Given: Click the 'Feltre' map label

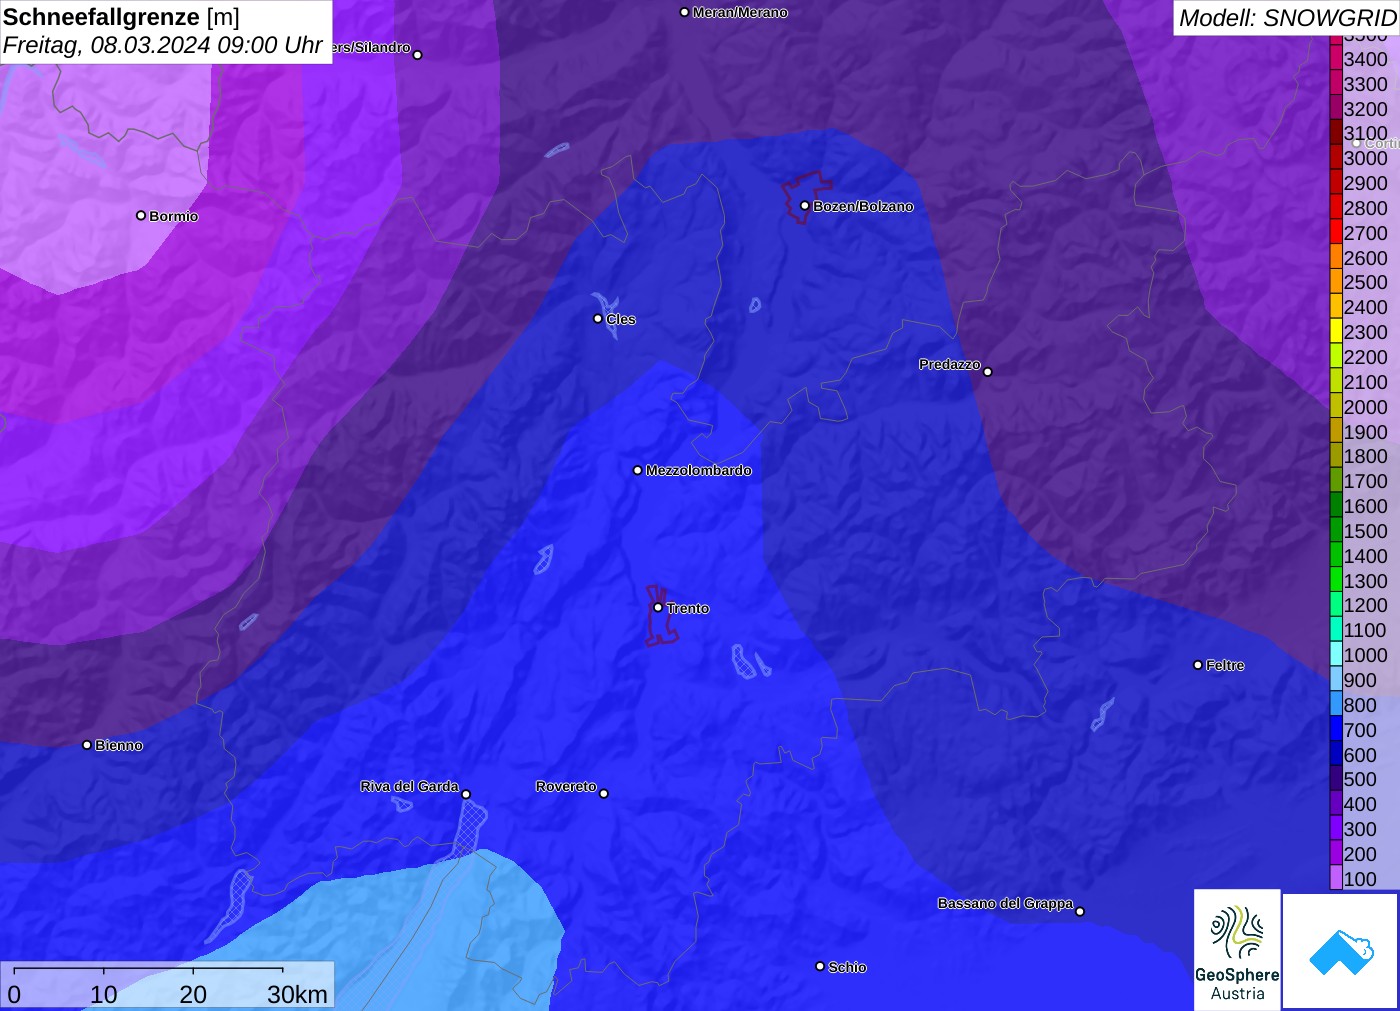Looking at the screenshot, I should pos(1225,665).
